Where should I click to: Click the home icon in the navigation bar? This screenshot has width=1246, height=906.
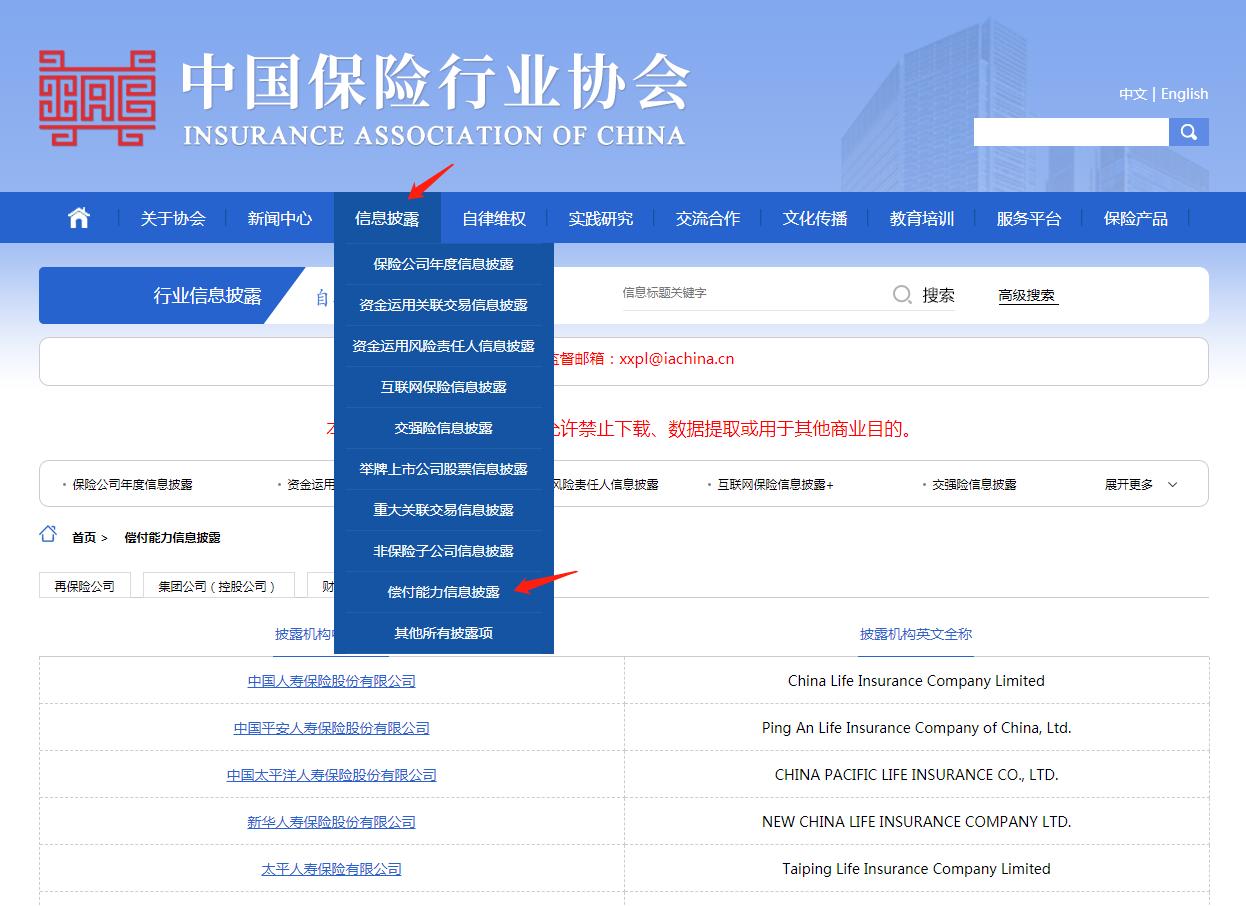tap(78, 217)
